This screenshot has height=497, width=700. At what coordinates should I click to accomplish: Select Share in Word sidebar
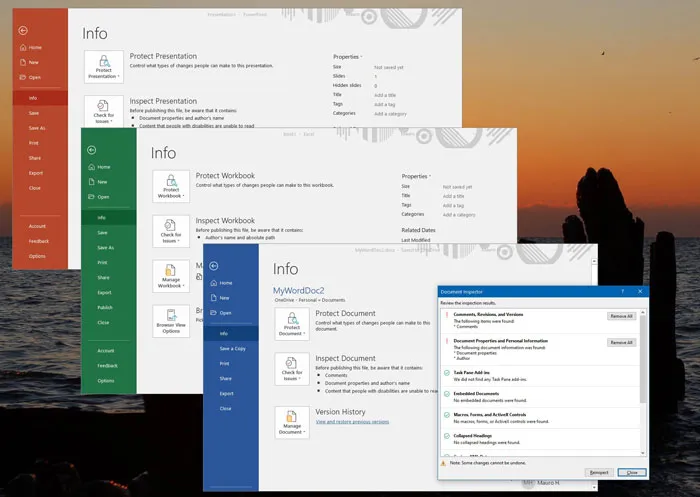tap(225, 379)
